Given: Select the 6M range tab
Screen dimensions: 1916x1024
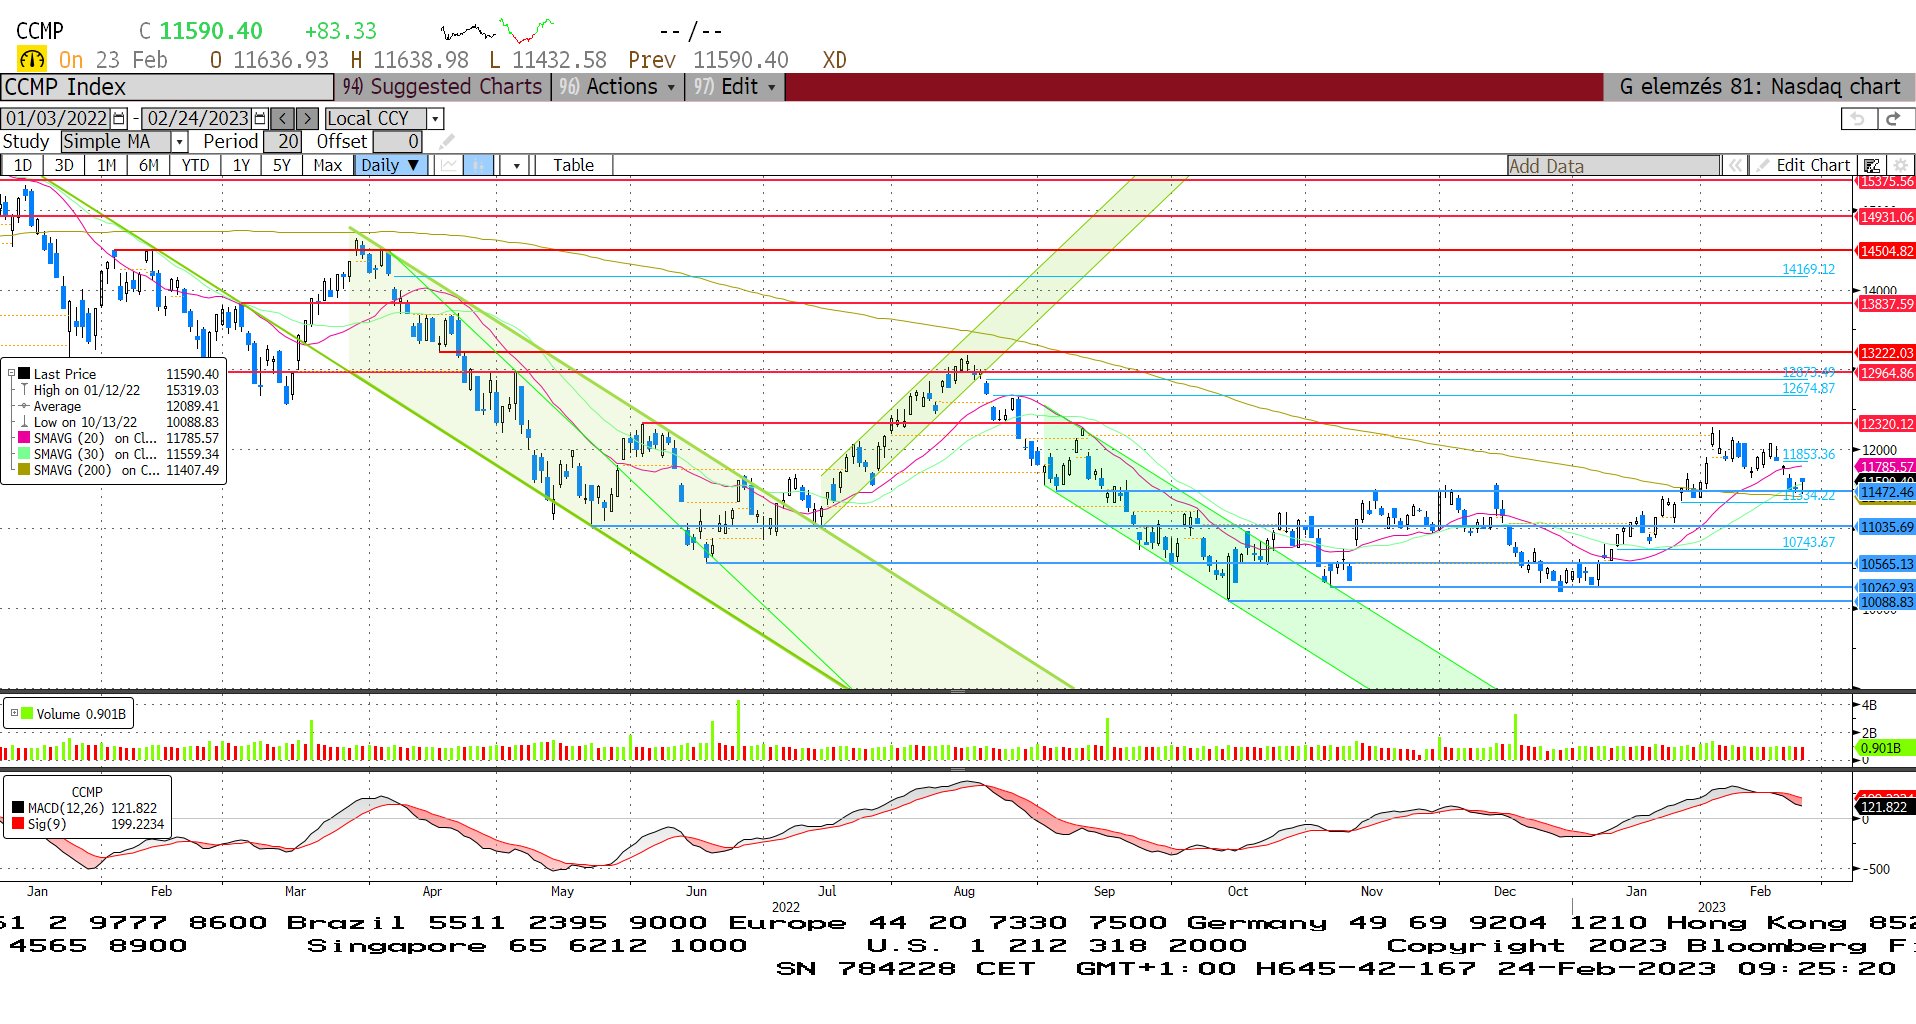Looking at the screenshot, I should [x=149, y=165].
